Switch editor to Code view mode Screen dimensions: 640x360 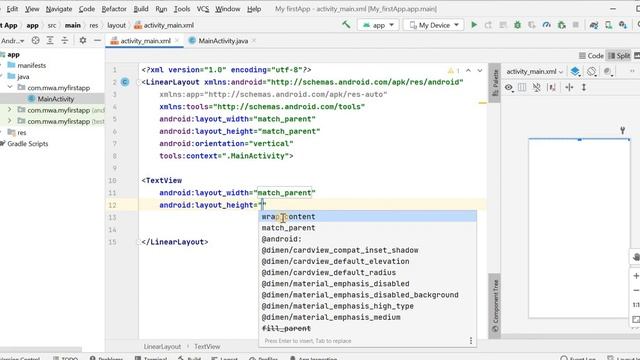[x=591, y=56]
